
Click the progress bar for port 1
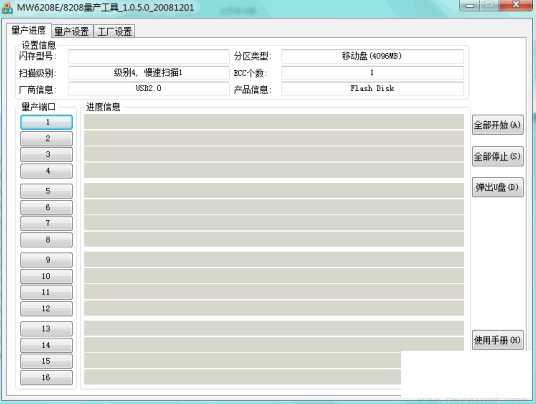click(274, 122)
